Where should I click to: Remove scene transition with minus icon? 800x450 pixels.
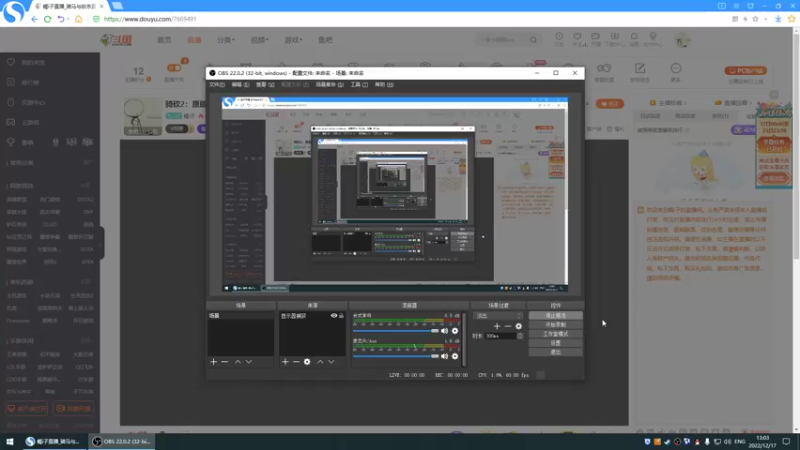click(x=508, y=326)
